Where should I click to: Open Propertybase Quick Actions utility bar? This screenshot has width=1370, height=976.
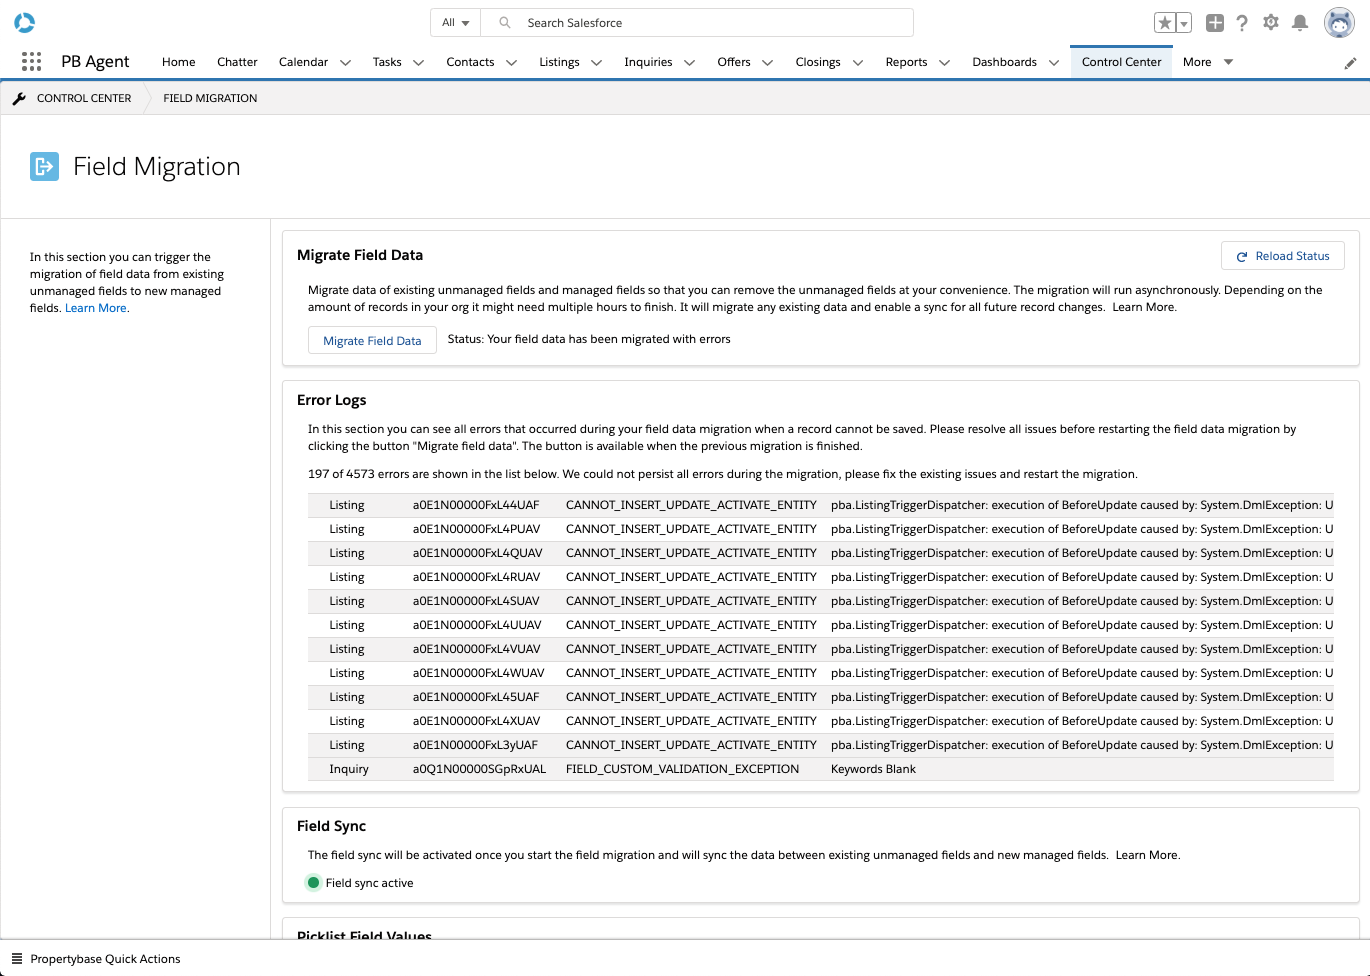(96, 959)
